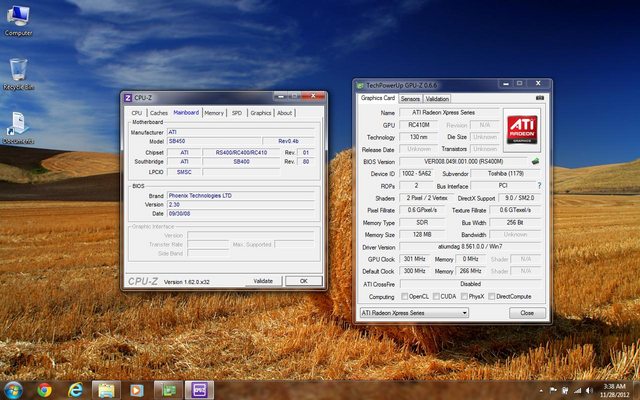The height and width of the screenshot is (400, 640).
Task: Switch to the GPU-Z taskbar button
Action: pos(168,390)
